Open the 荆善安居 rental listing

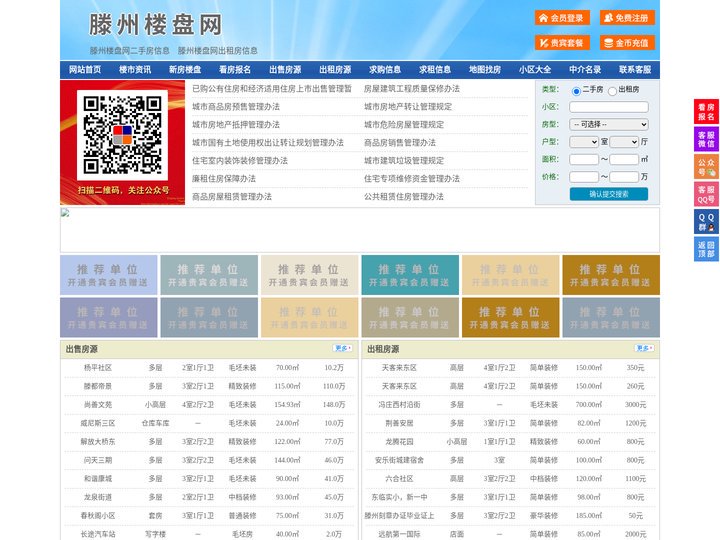399,423
